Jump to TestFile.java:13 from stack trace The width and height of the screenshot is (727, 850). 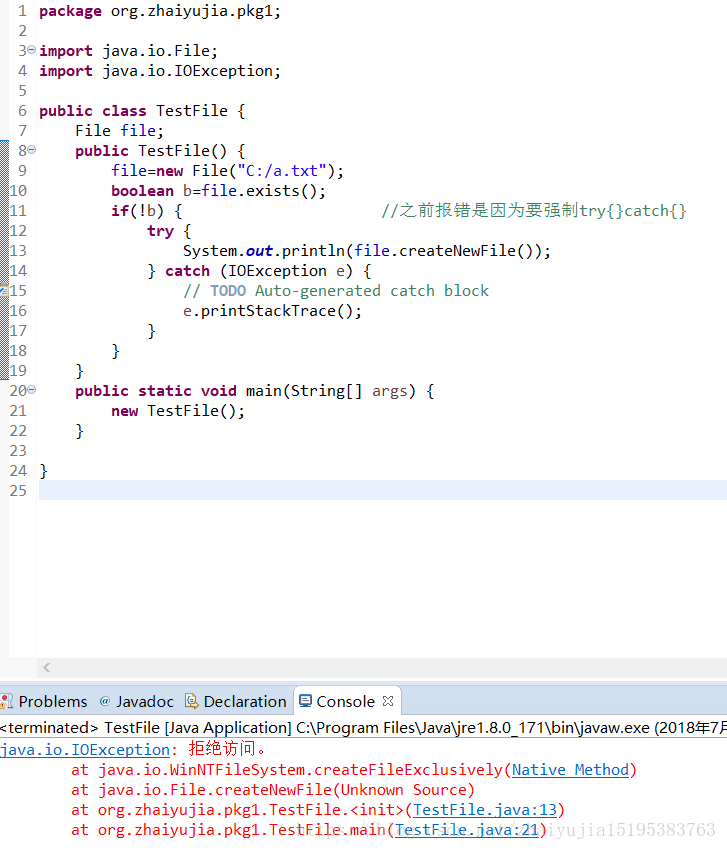coord(485,810)
